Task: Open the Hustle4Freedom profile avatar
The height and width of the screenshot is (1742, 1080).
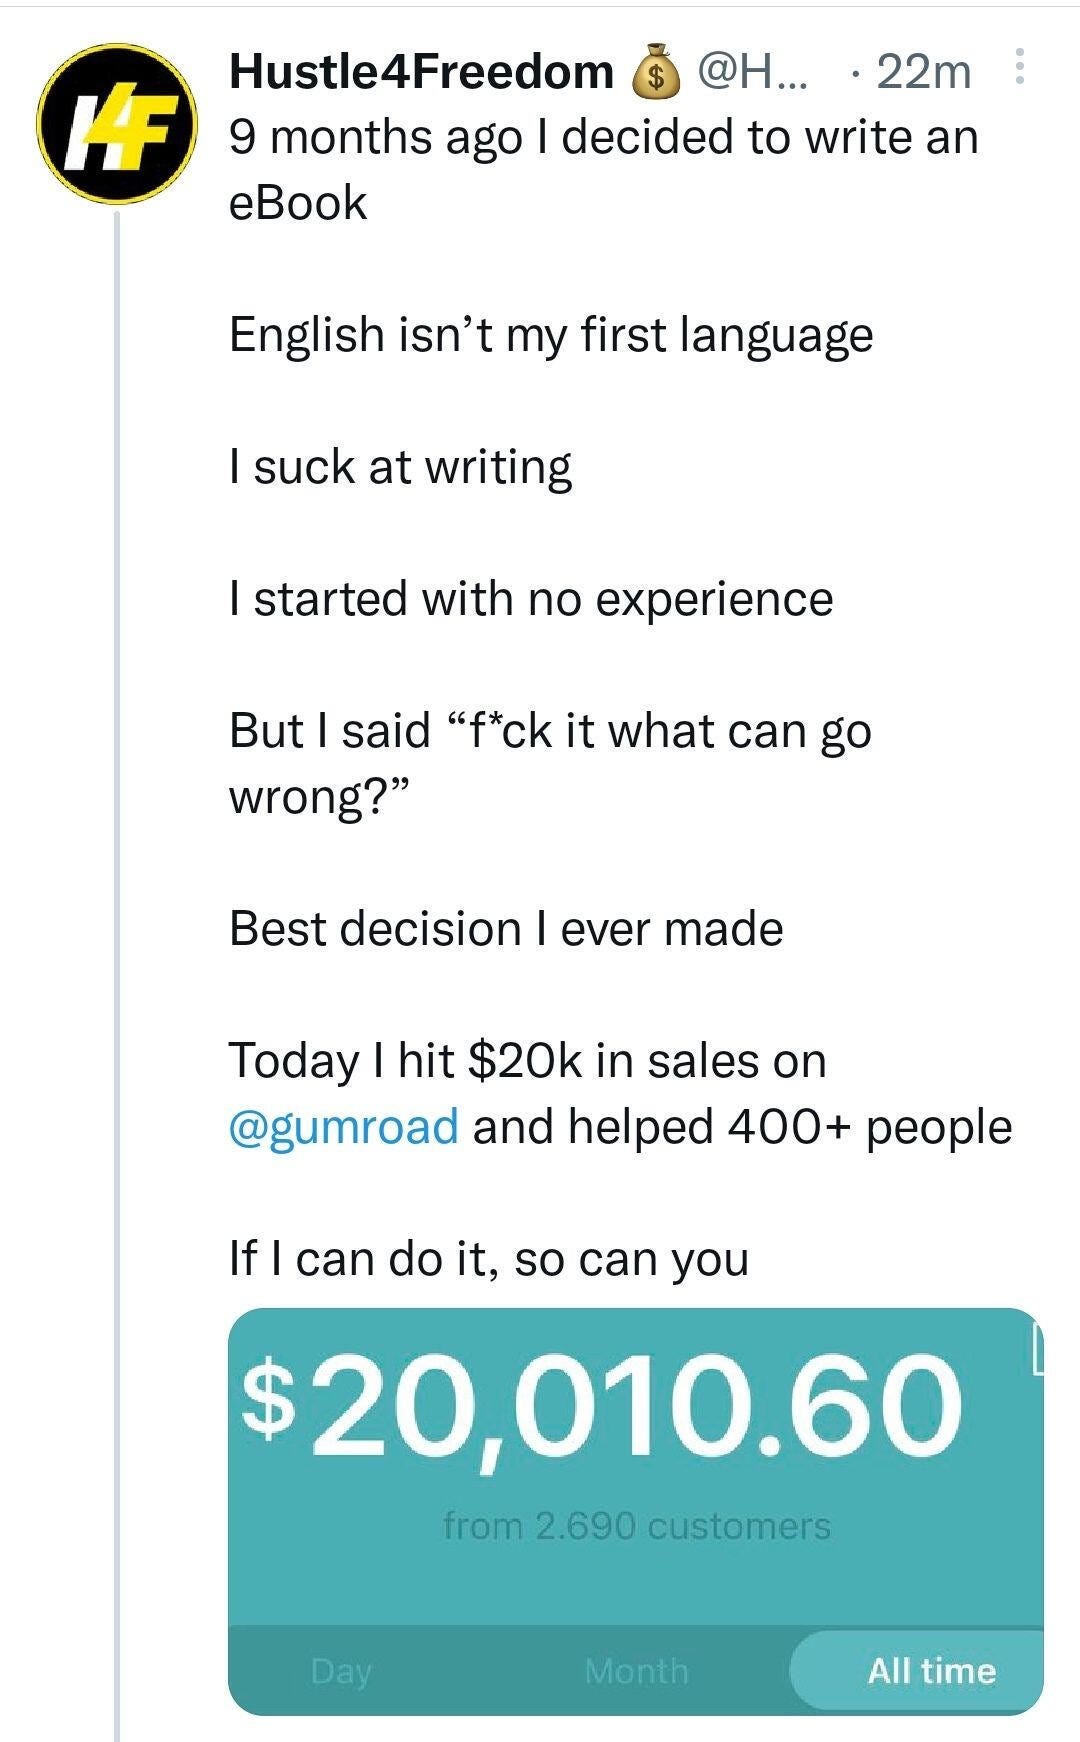Action: coord(117,124)
